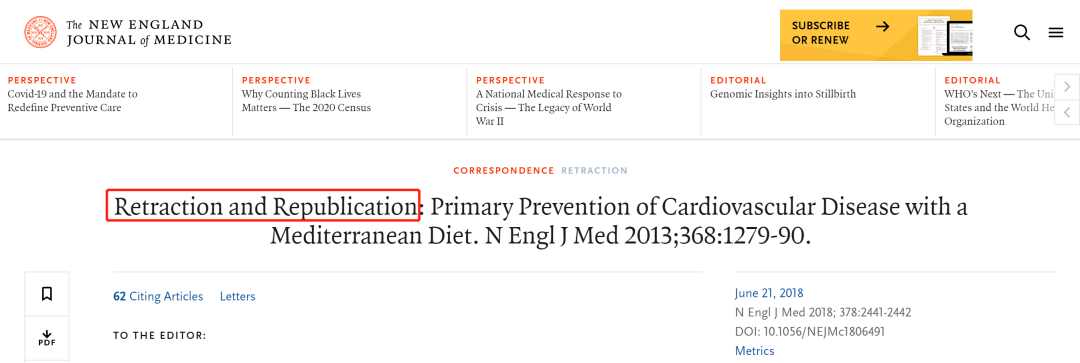The height and width of the screenshot is (363, 1080).
Task: Open WHO's Next editorial article
Action: [x=999, y=107]
